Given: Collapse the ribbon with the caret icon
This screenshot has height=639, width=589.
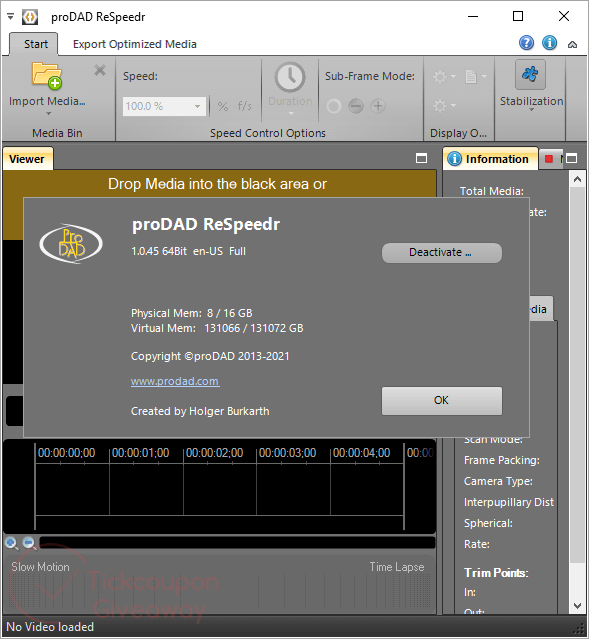Looking at the screenshot, I should pyautogui.click(x=572, y=44).
